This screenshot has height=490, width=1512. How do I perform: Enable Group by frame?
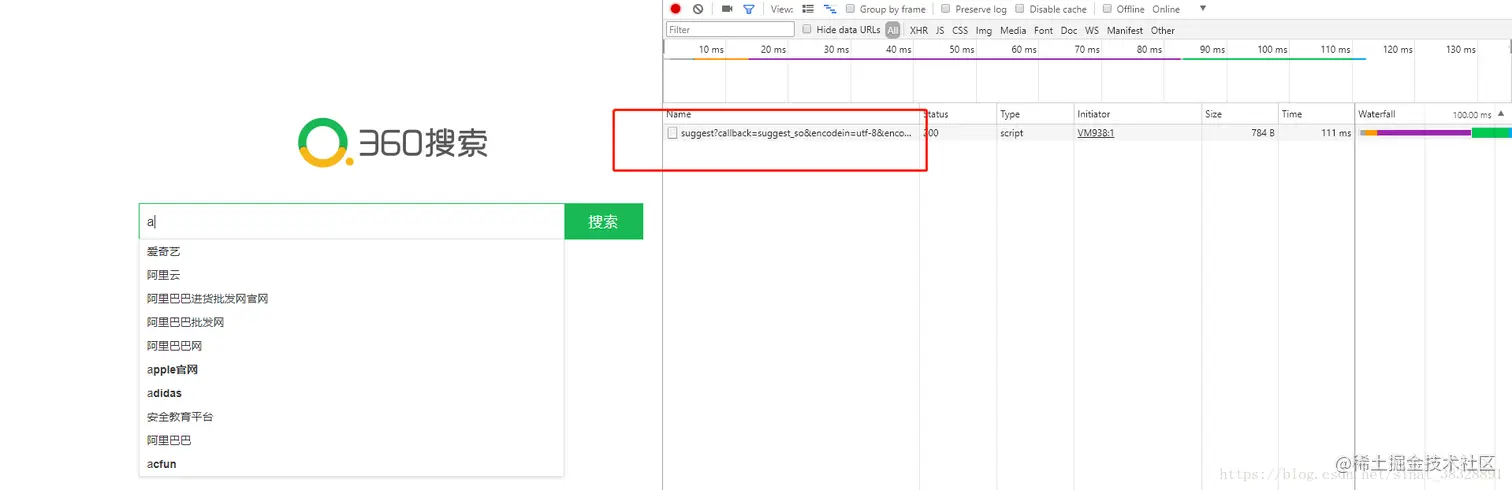[x=851, y=9]
